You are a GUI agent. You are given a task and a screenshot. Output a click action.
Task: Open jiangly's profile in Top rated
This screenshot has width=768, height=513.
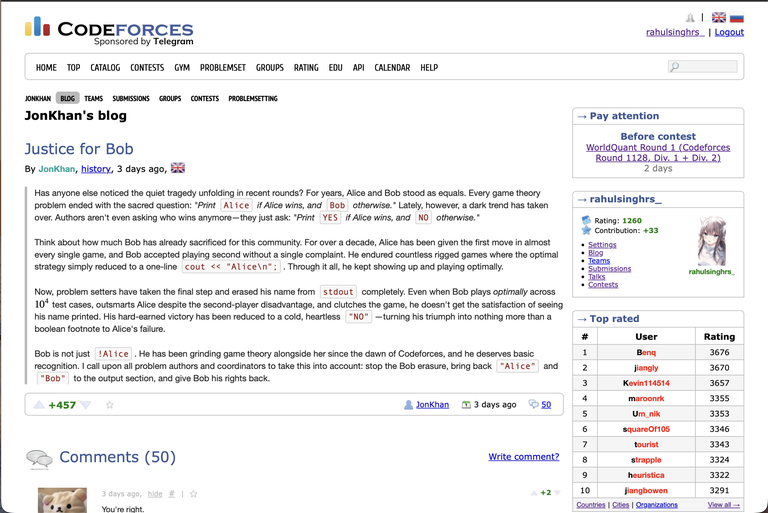tap(646, 367)
